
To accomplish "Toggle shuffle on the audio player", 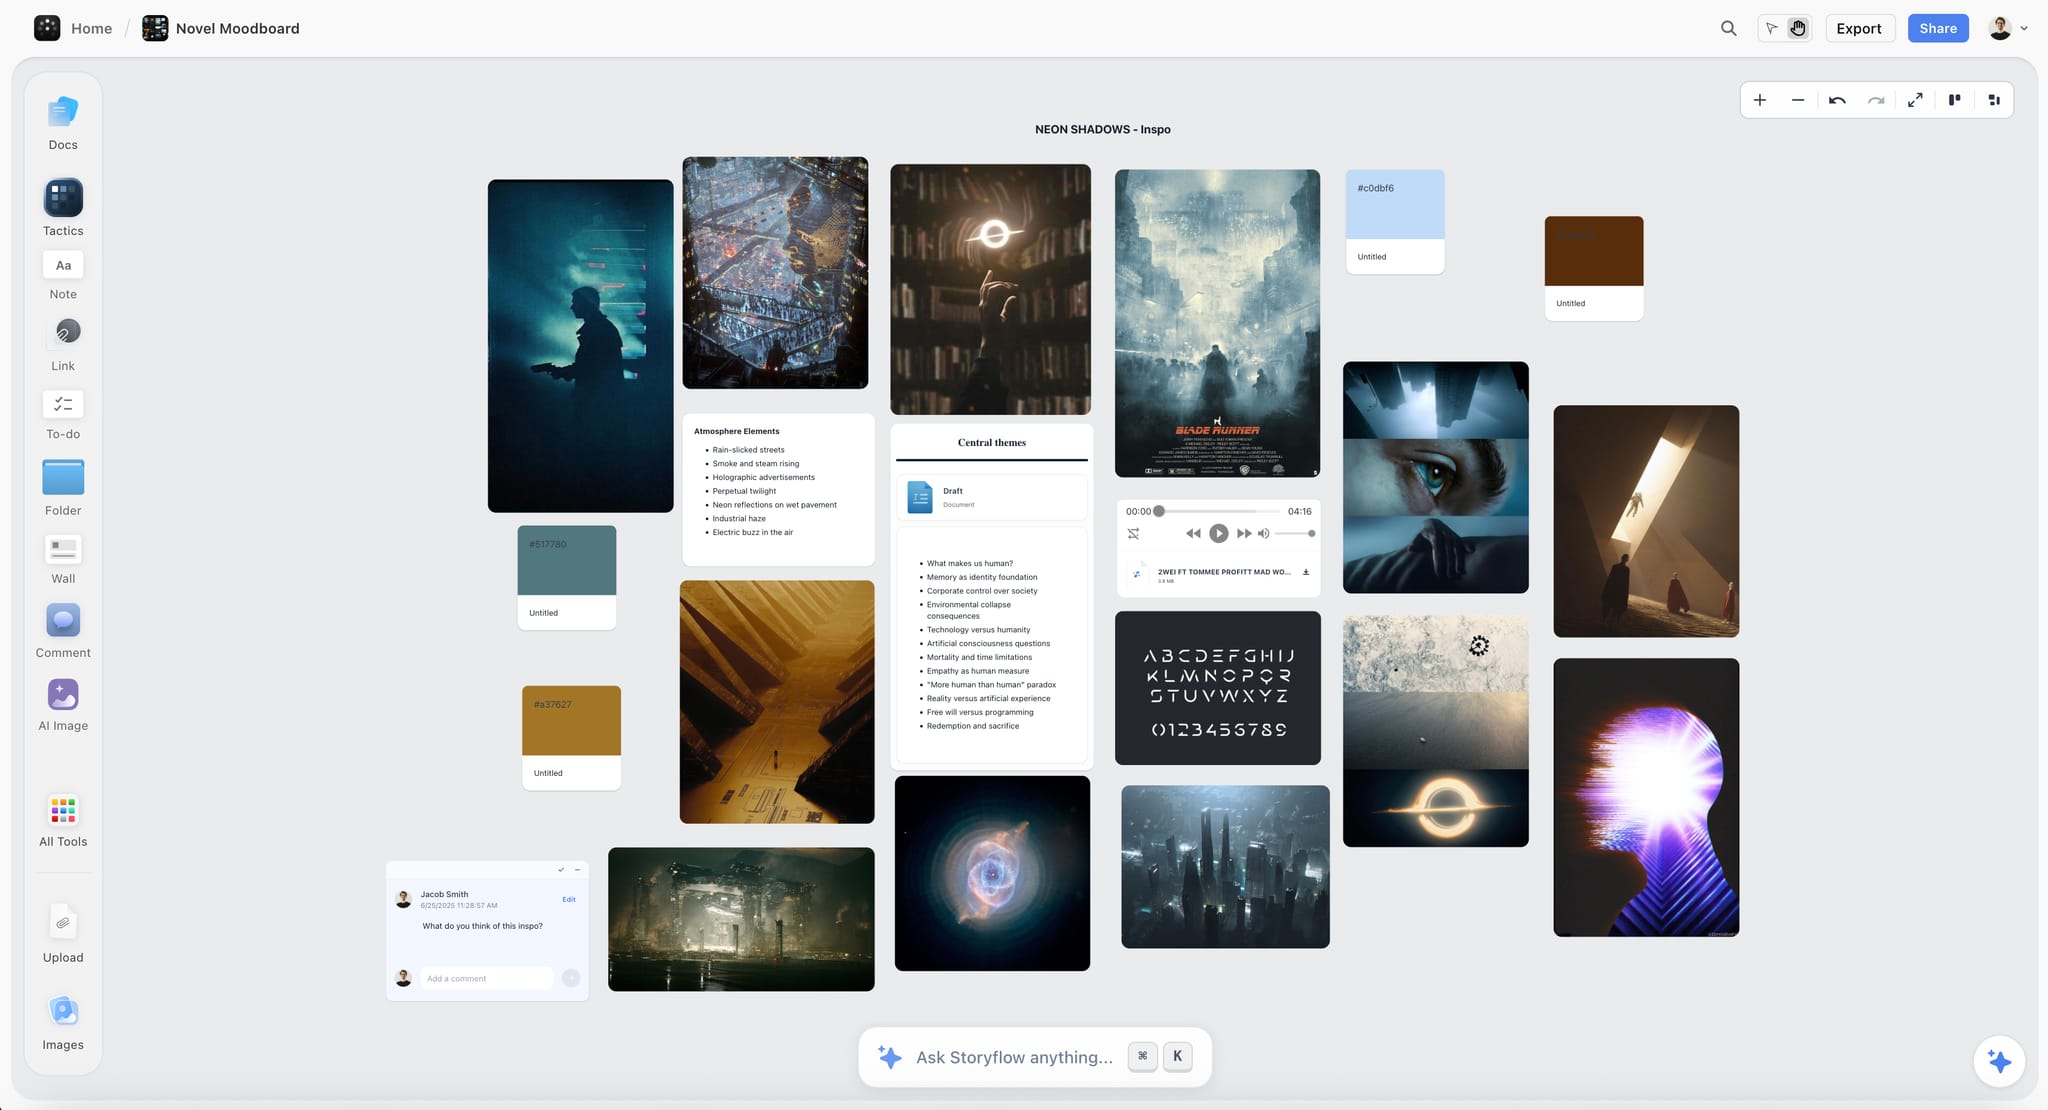I will 1134,534.
